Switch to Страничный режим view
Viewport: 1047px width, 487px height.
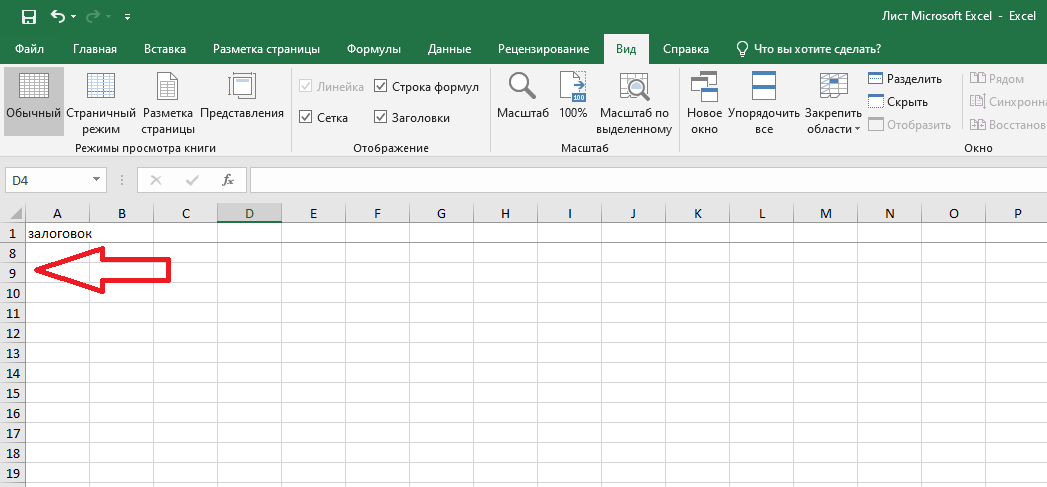click(x=101, y=102)
